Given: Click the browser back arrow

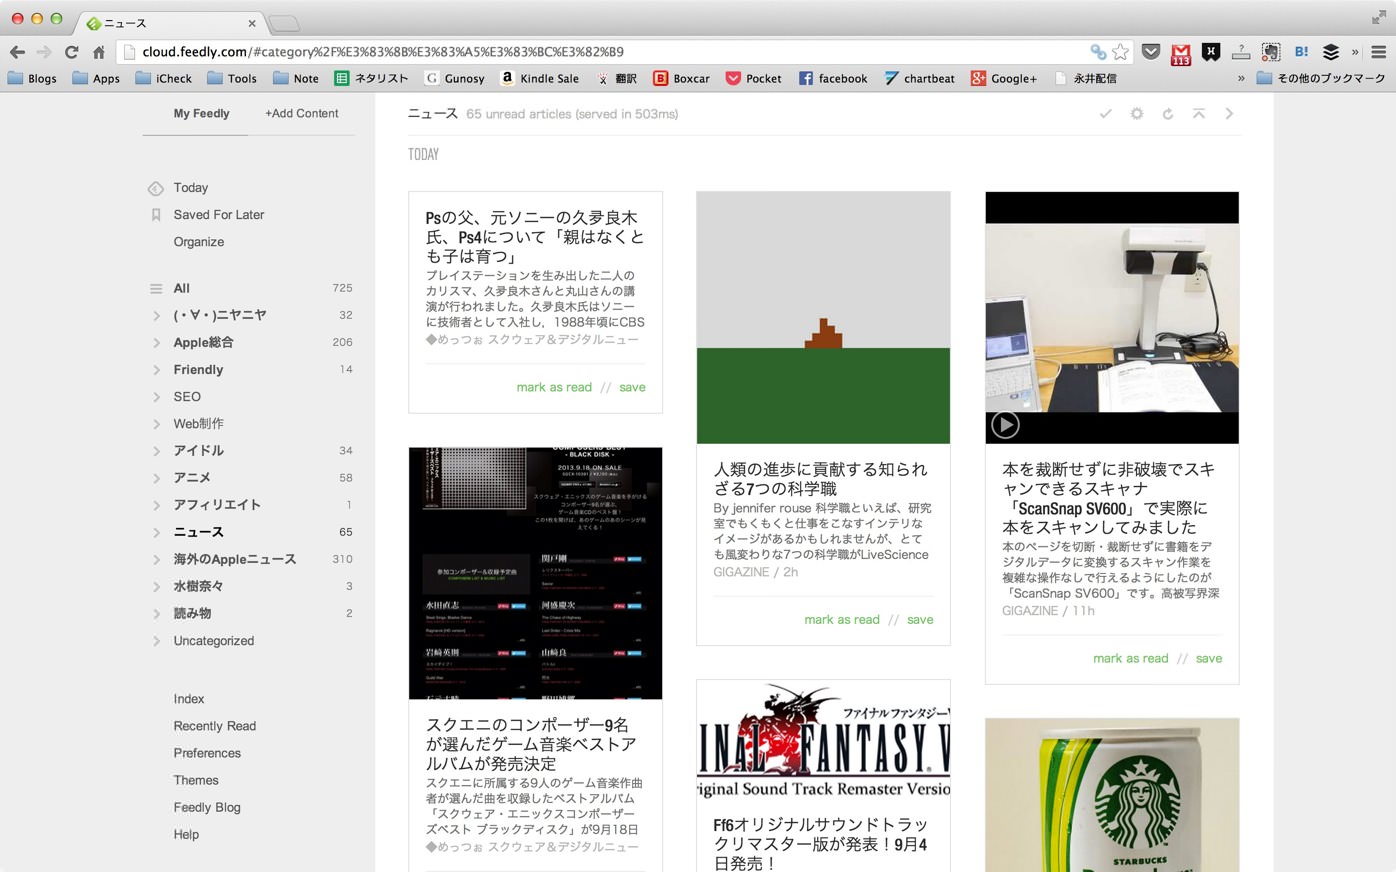Looking at the screenshot, I should point(17,52).
